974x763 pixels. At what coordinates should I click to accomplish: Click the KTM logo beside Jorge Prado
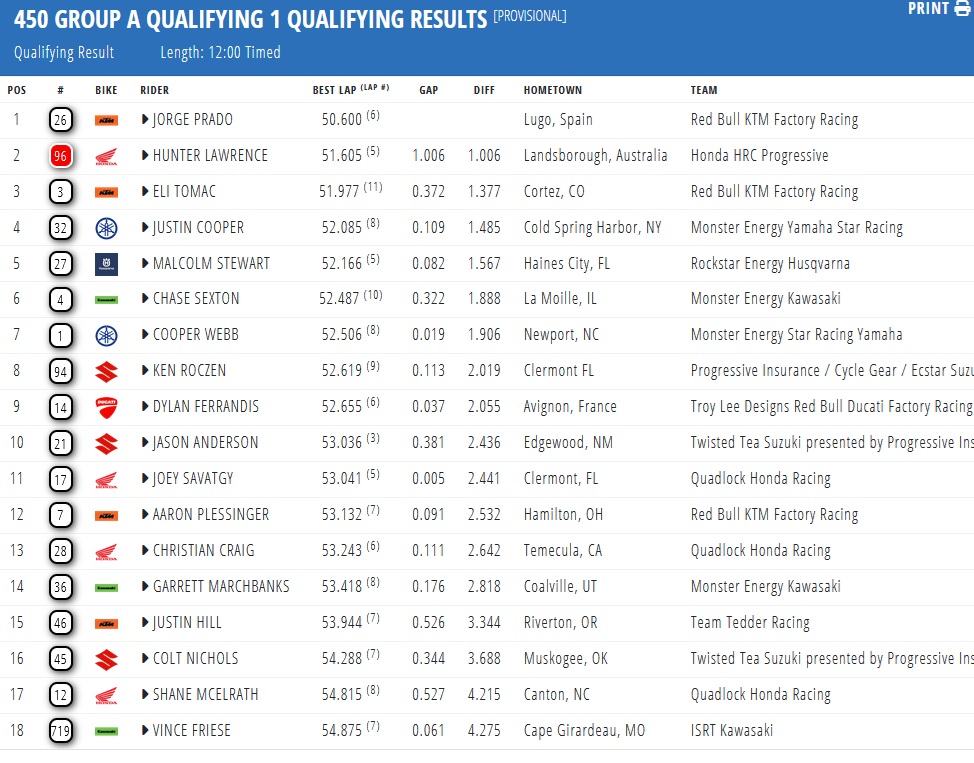pos(106,120)
